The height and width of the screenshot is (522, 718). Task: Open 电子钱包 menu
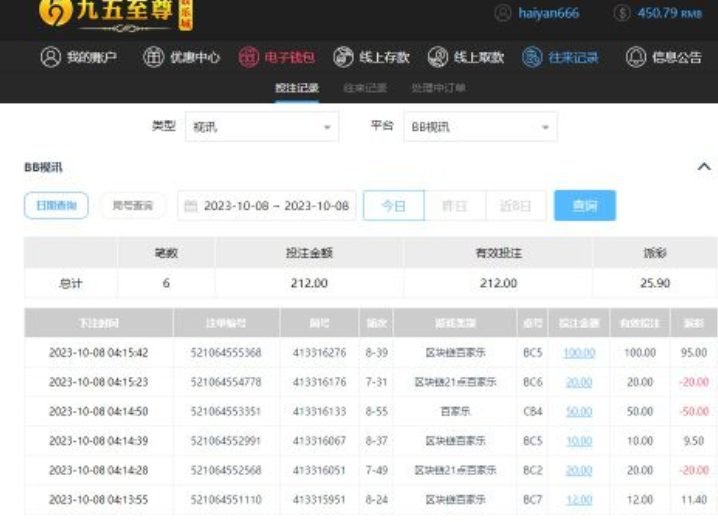click(x=277, y=57)
